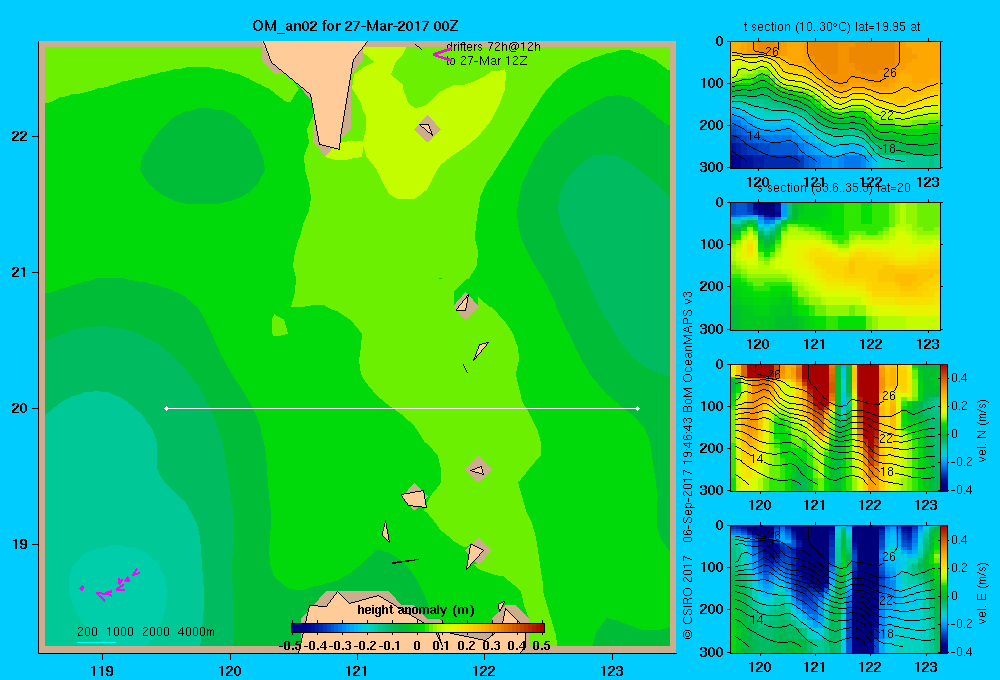1000x680 pixels.
Task: Click the magenta drifter arrow beside the drifters legend
Action: [x=441, y=54]
